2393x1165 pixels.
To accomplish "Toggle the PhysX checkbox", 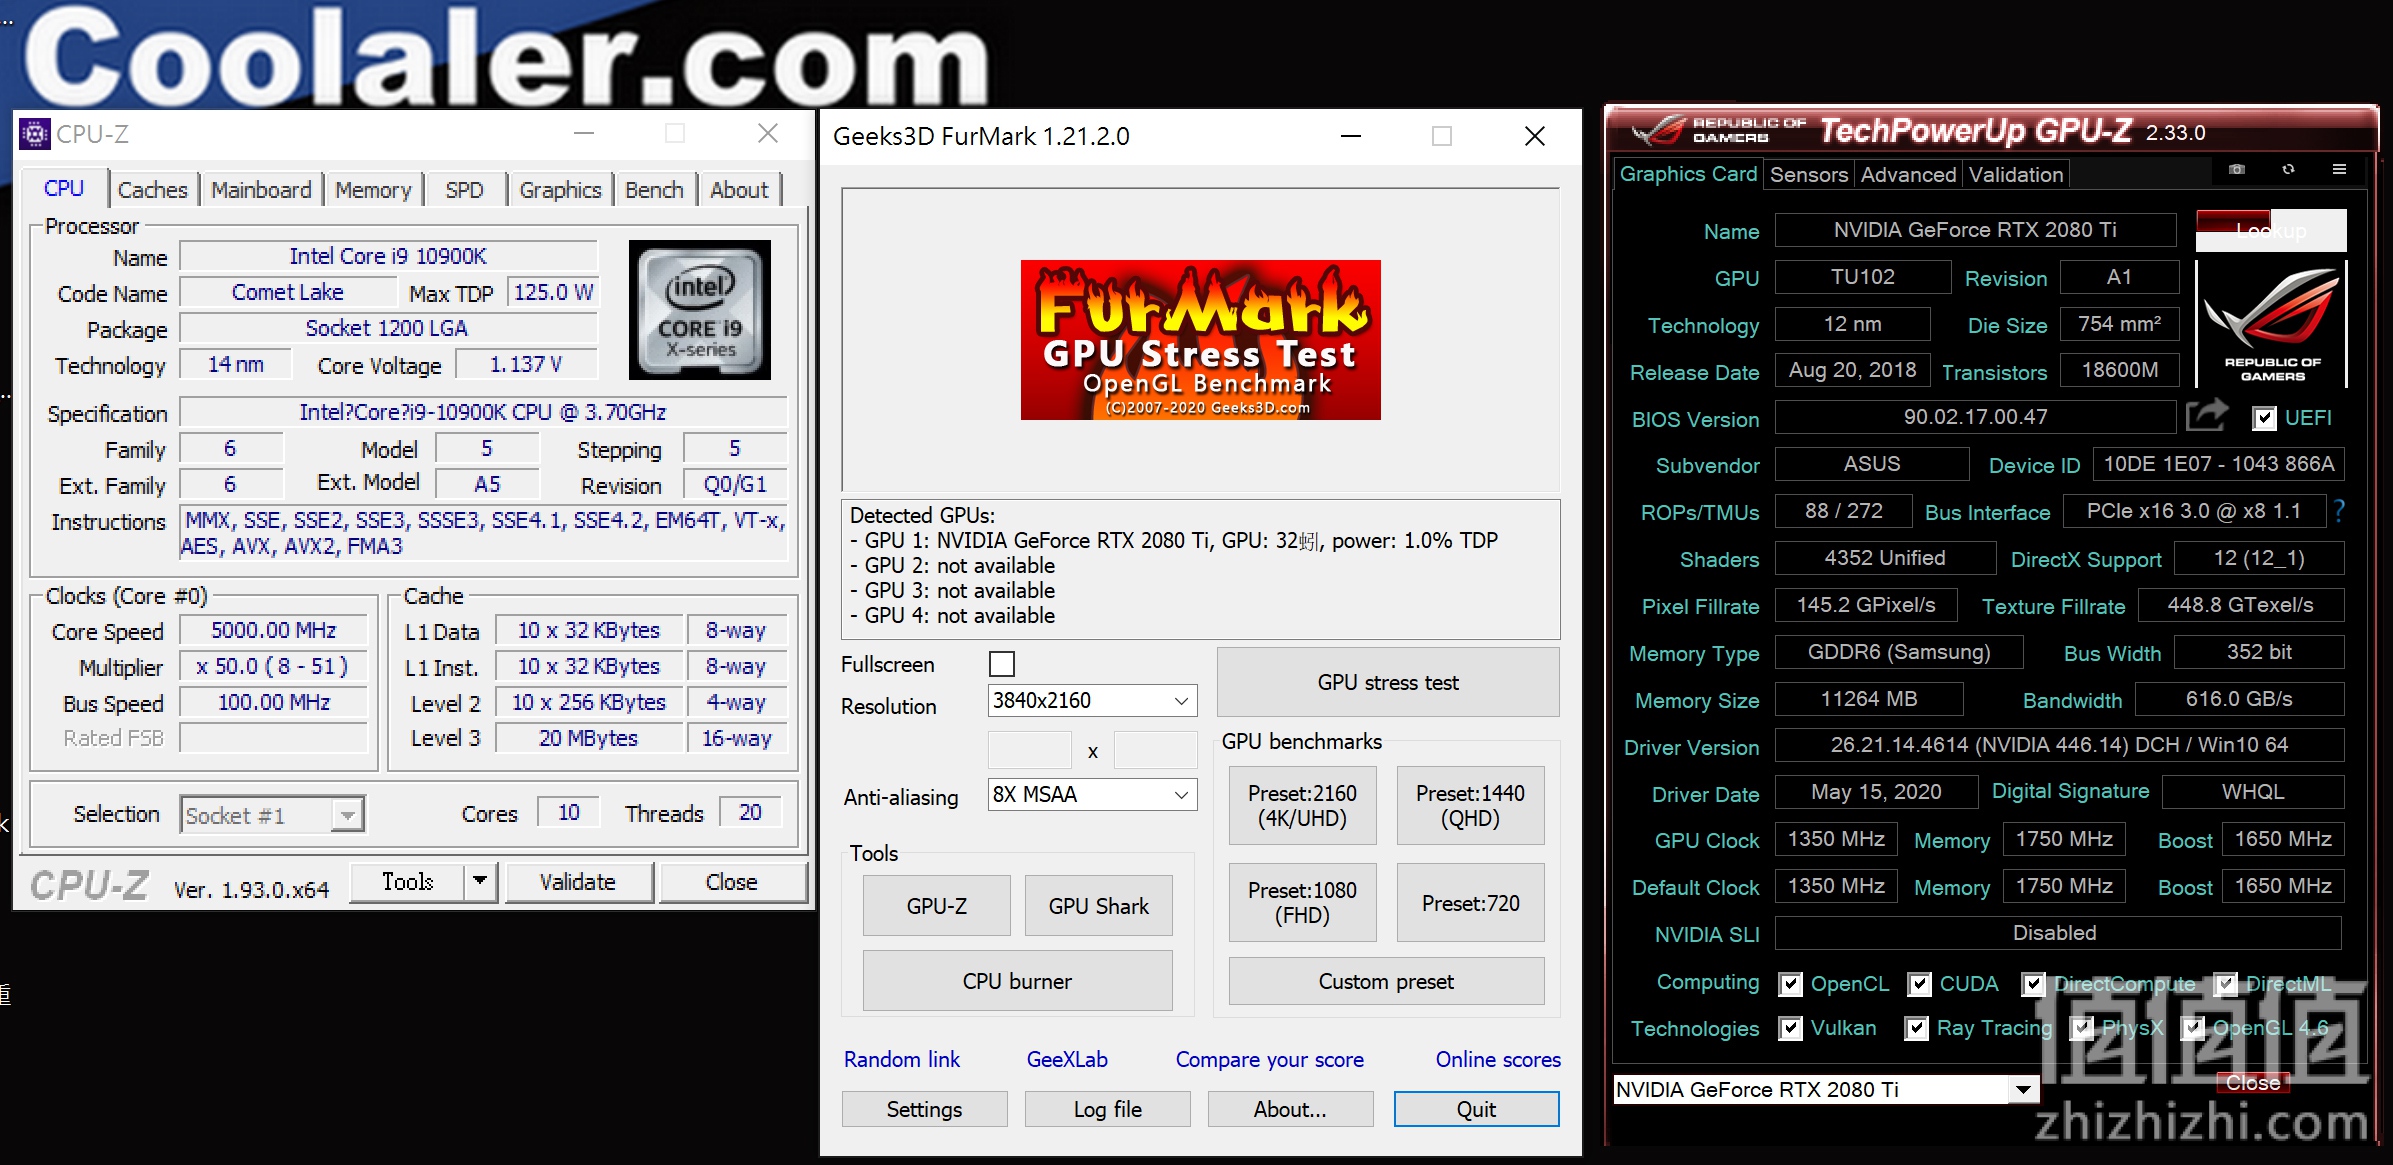I will point(2082,1028).
